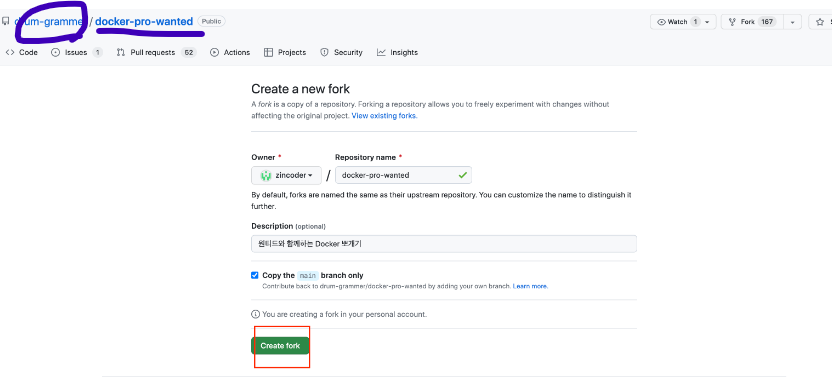
Task: Open the Learn more link
Action: point(530,286)
